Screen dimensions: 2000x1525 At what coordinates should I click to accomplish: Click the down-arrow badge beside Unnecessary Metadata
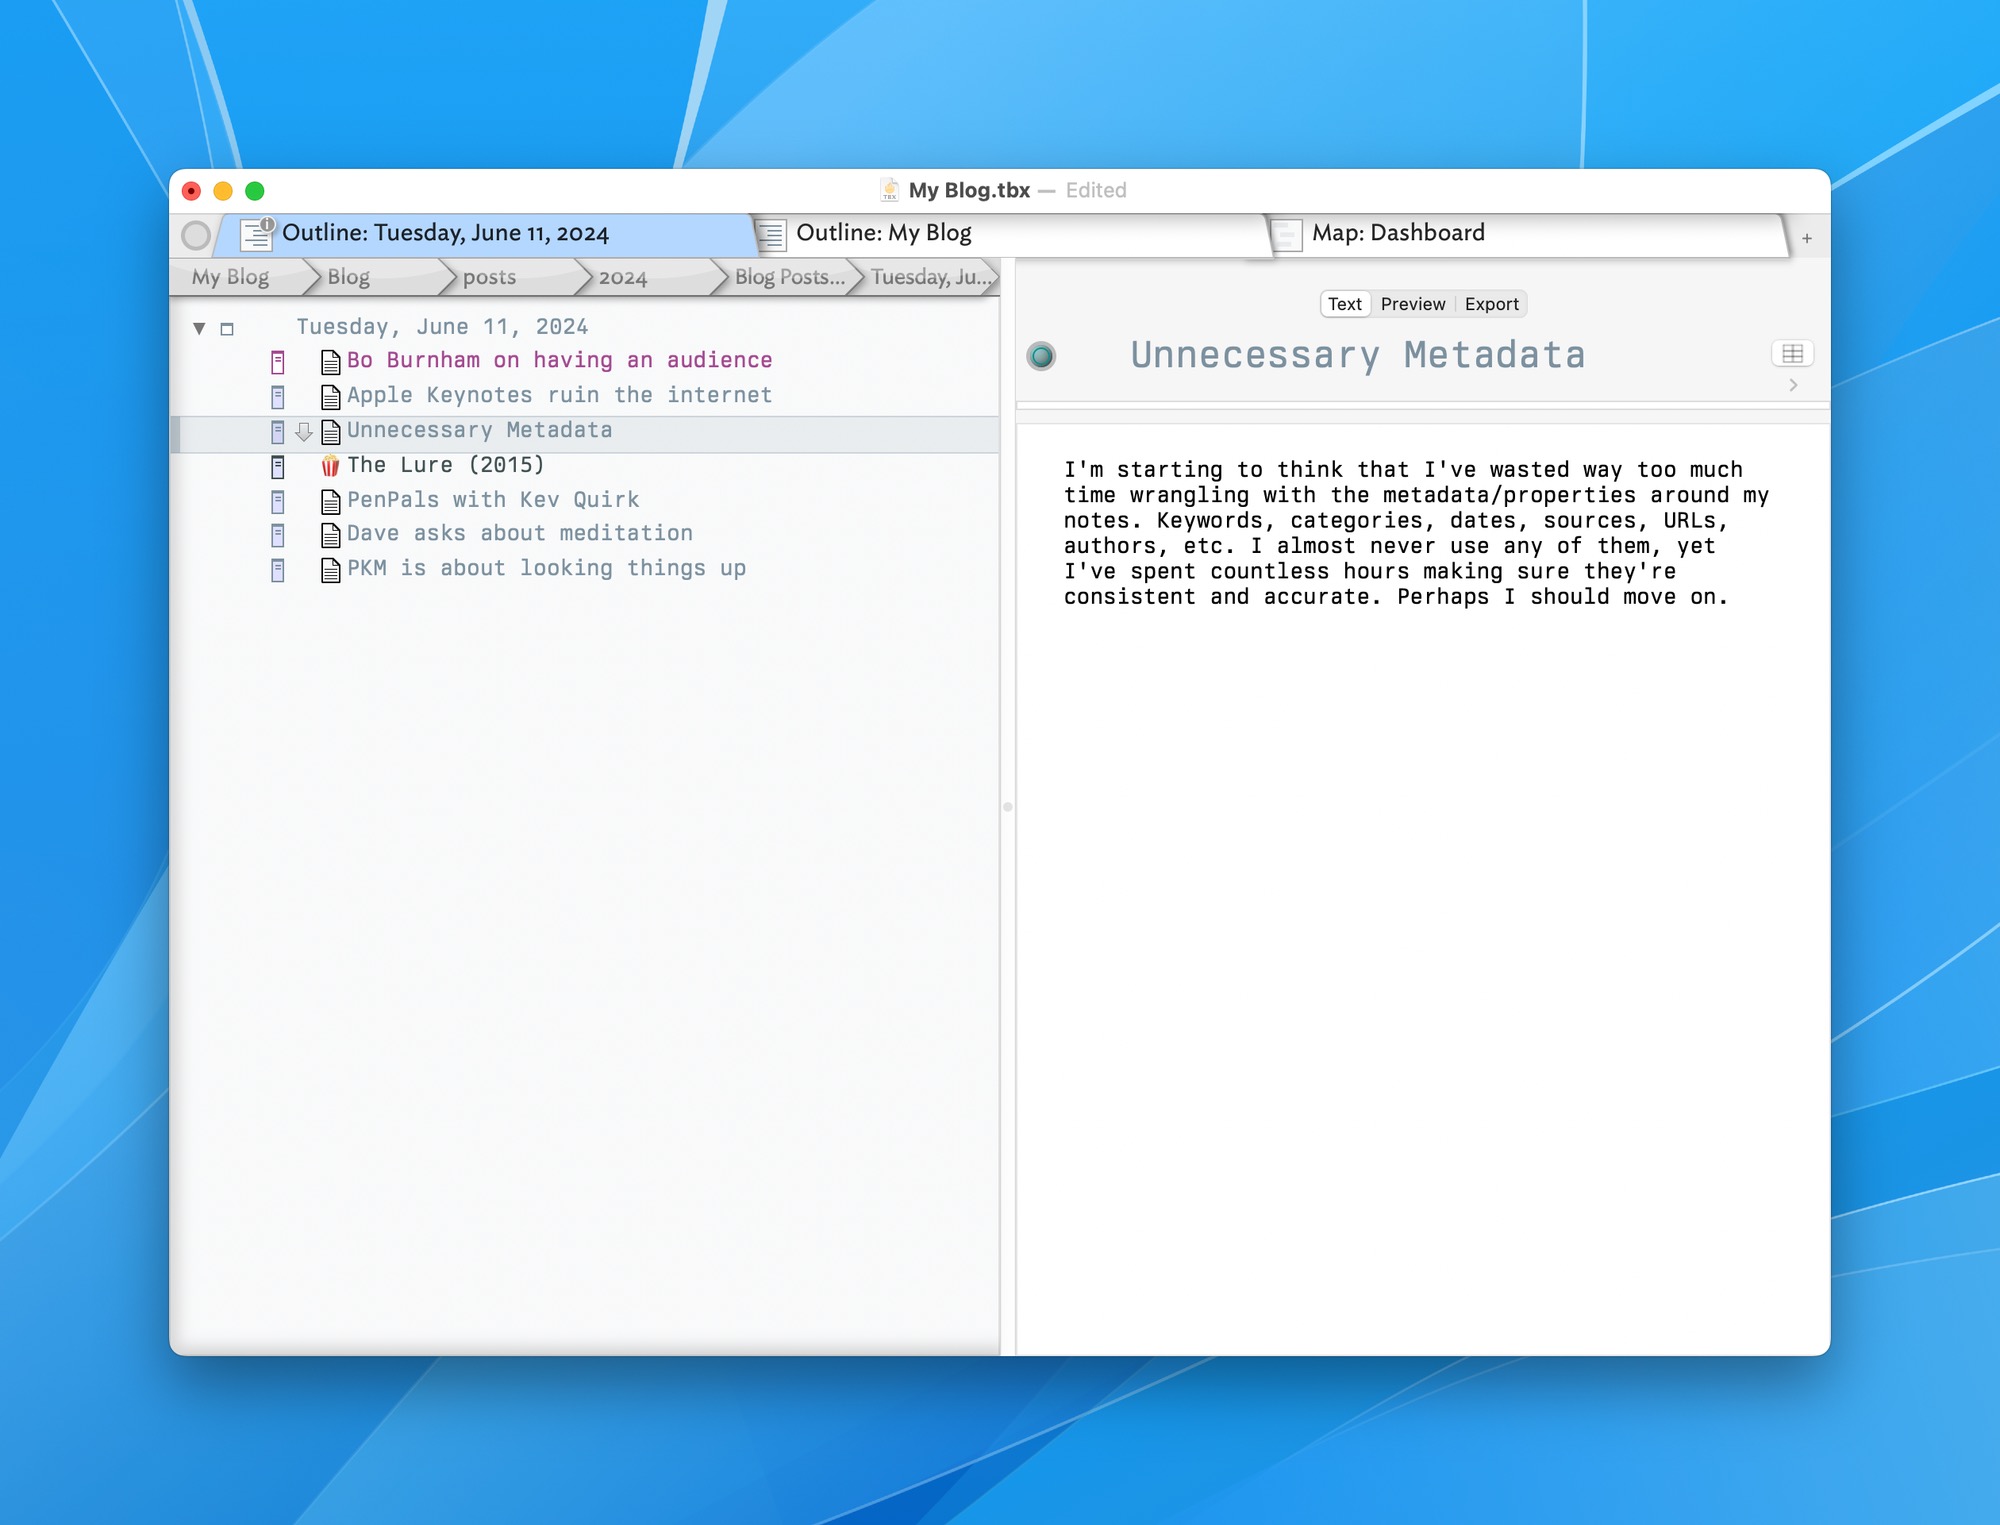pos(304,432)
